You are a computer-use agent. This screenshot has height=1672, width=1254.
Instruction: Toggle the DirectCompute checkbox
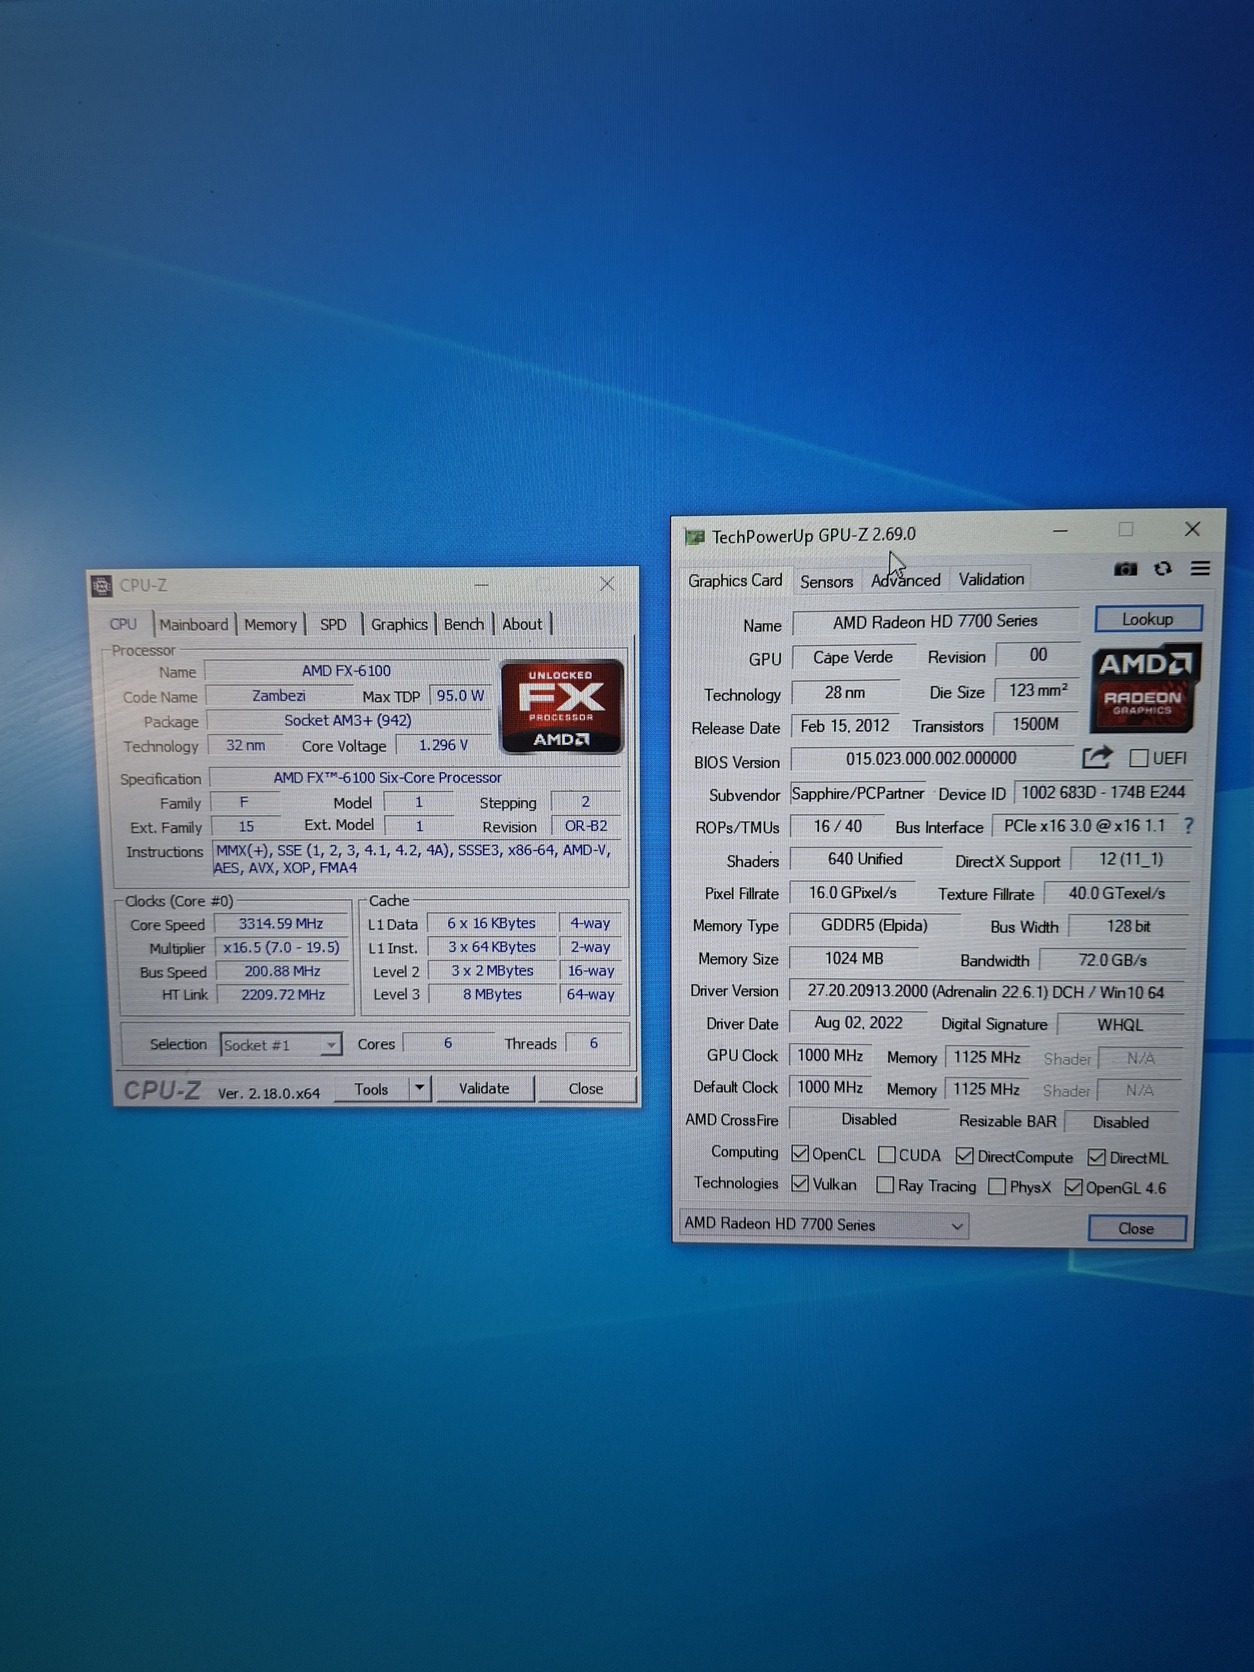tap(964, 1156)
